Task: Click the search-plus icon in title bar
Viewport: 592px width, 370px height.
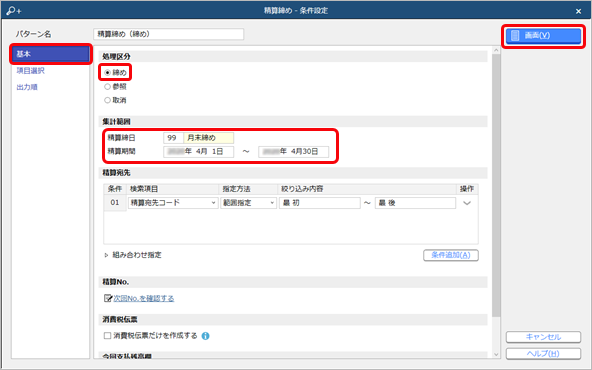Action: tap(14, 11)
